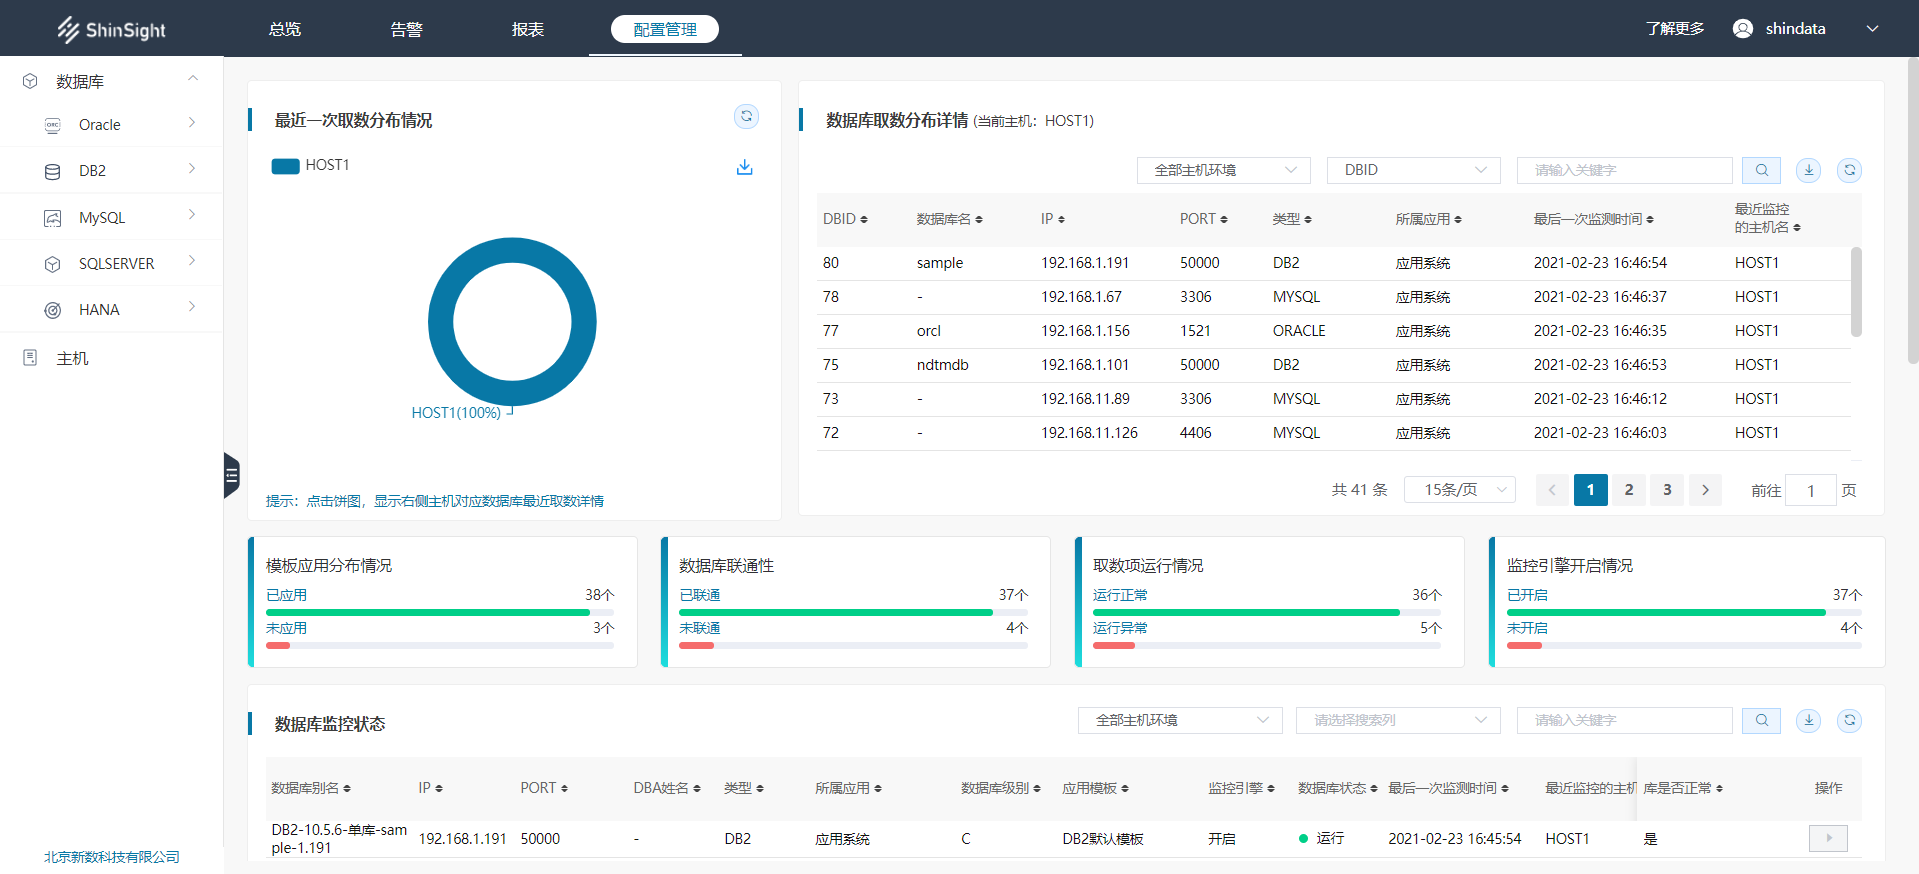Viewport: 1919px width, 874px height.
Task: Open the 15条/页 page size dropdown
Action: click(x=1459, y=490)
